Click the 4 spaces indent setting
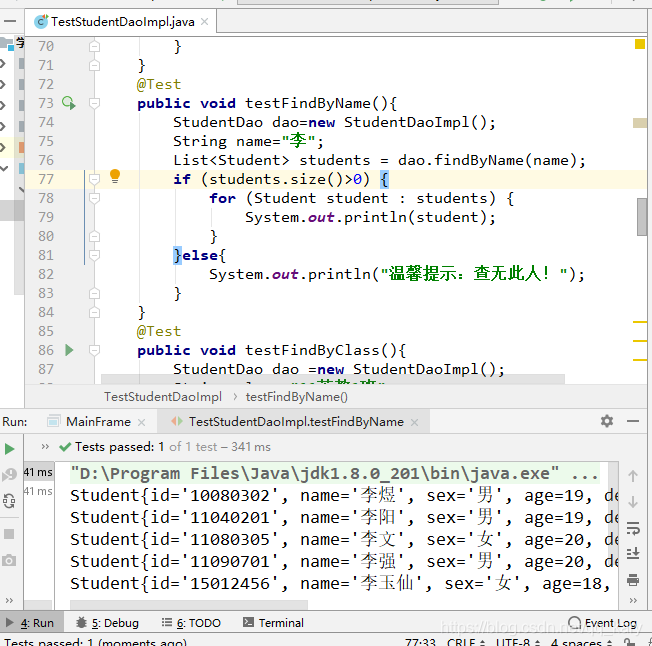This screenshot has height=646, width=652. (581, 642)
